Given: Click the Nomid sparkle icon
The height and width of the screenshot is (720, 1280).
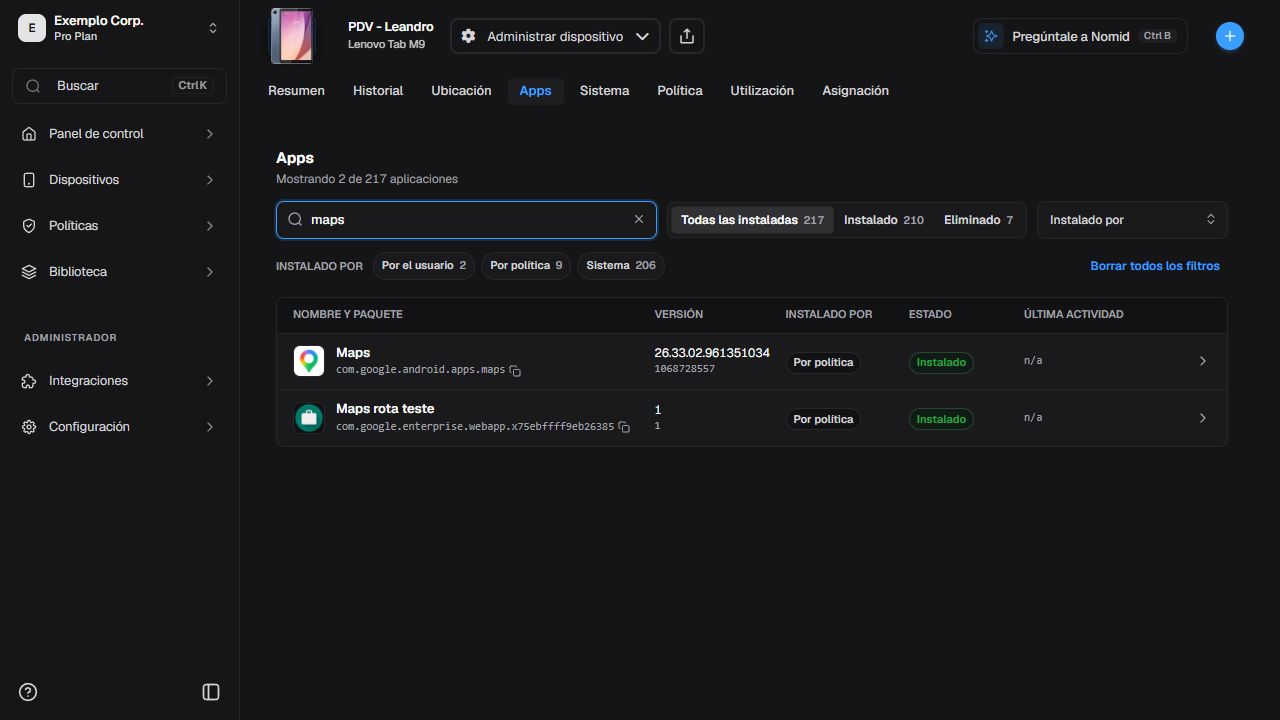Looking at the screenshot, I should coord(991,36).
